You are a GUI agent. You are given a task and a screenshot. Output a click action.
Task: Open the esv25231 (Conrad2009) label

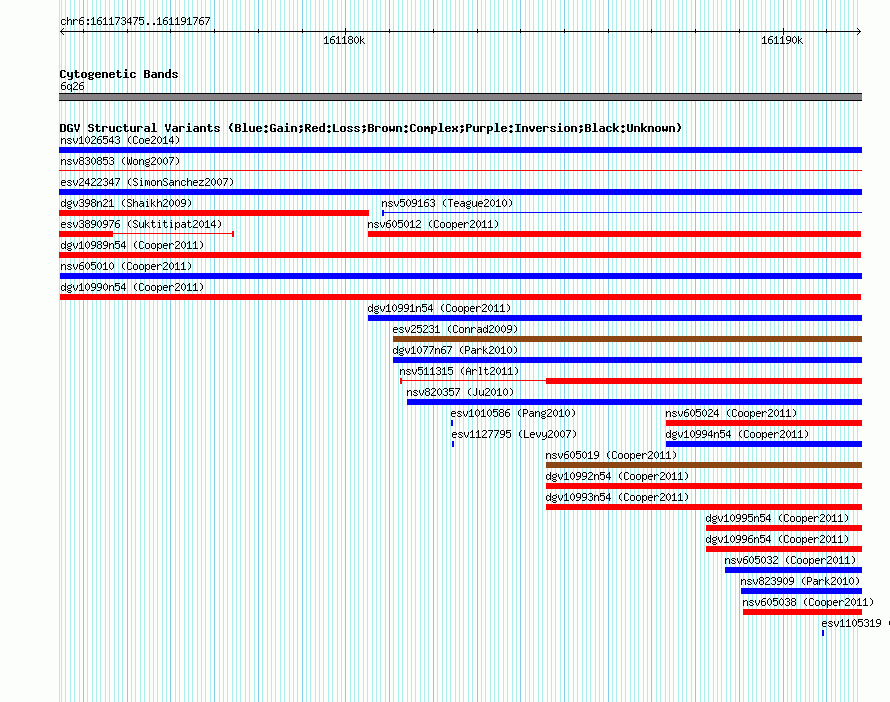point(455,329)
